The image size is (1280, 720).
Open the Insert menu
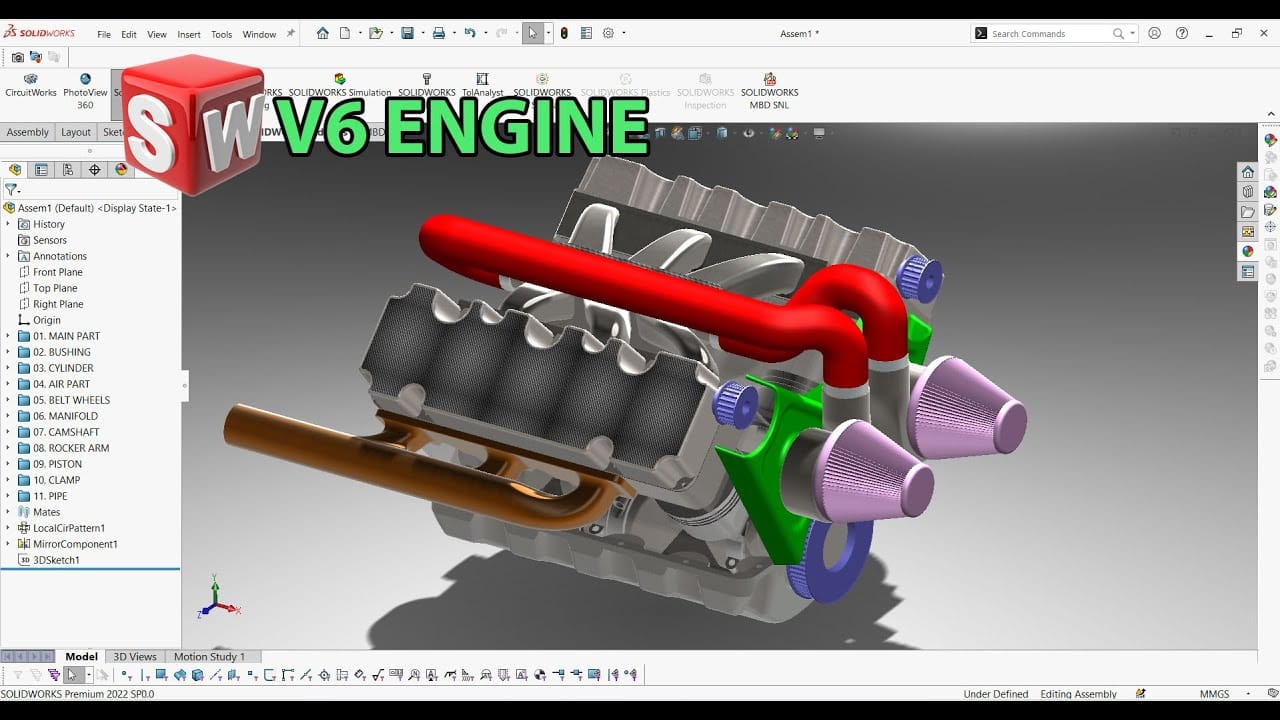coord(189,34)
